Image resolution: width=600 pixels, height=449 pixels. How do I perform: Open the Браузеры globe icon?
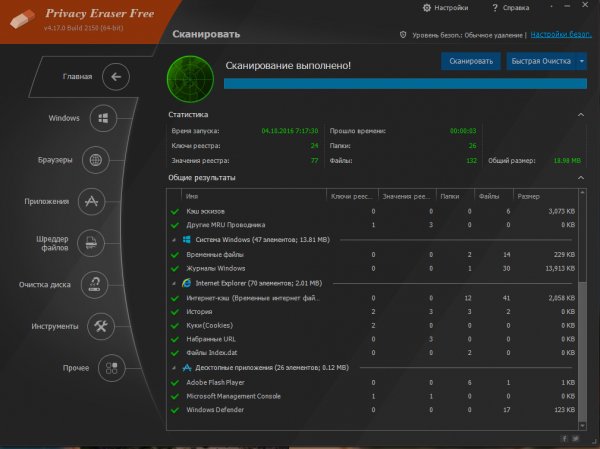pyautogui.click(x=96, y=160)
